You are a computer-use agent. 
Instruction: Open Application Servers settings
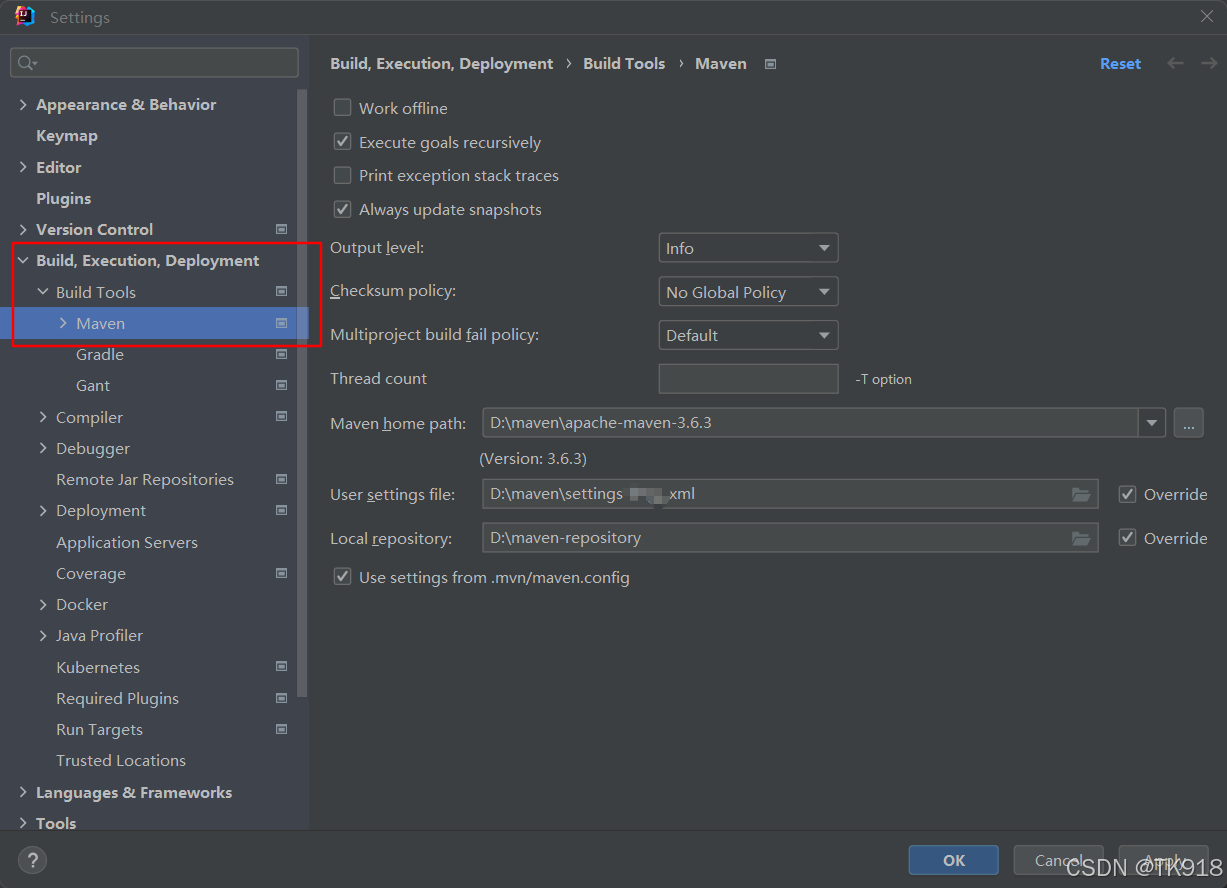point(127,542)
